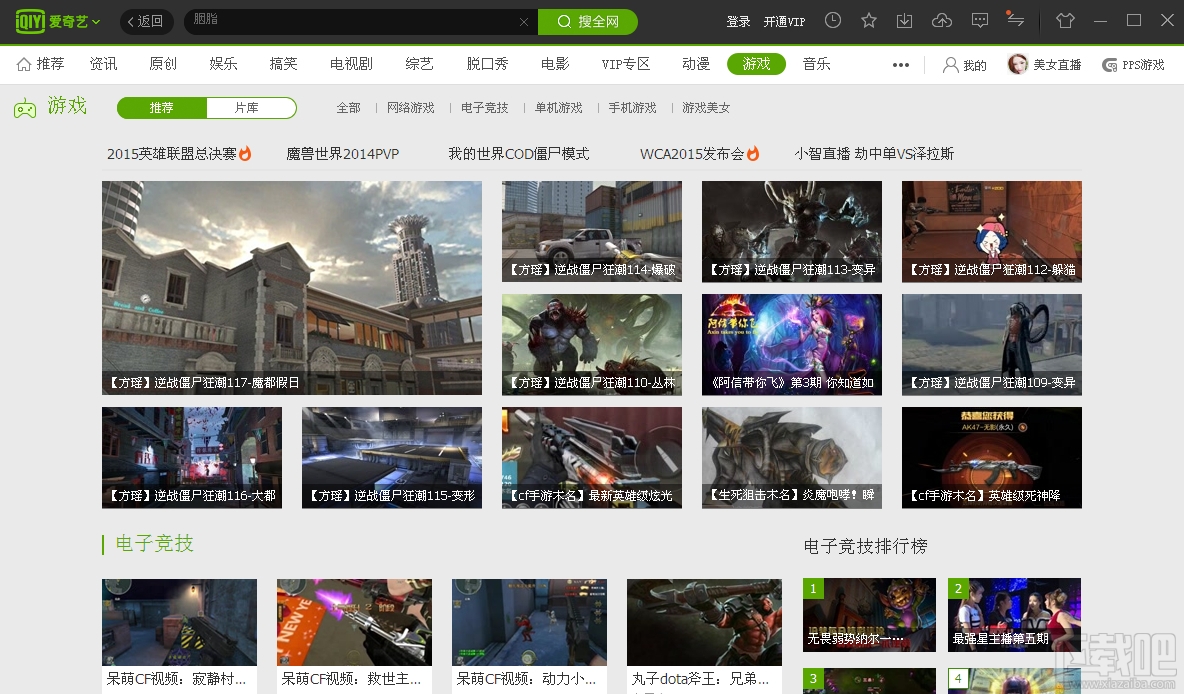The height and width of the screenshot is (694, 1184).
Task: Open the more channels "..." menu
Action: coord(899,64)
